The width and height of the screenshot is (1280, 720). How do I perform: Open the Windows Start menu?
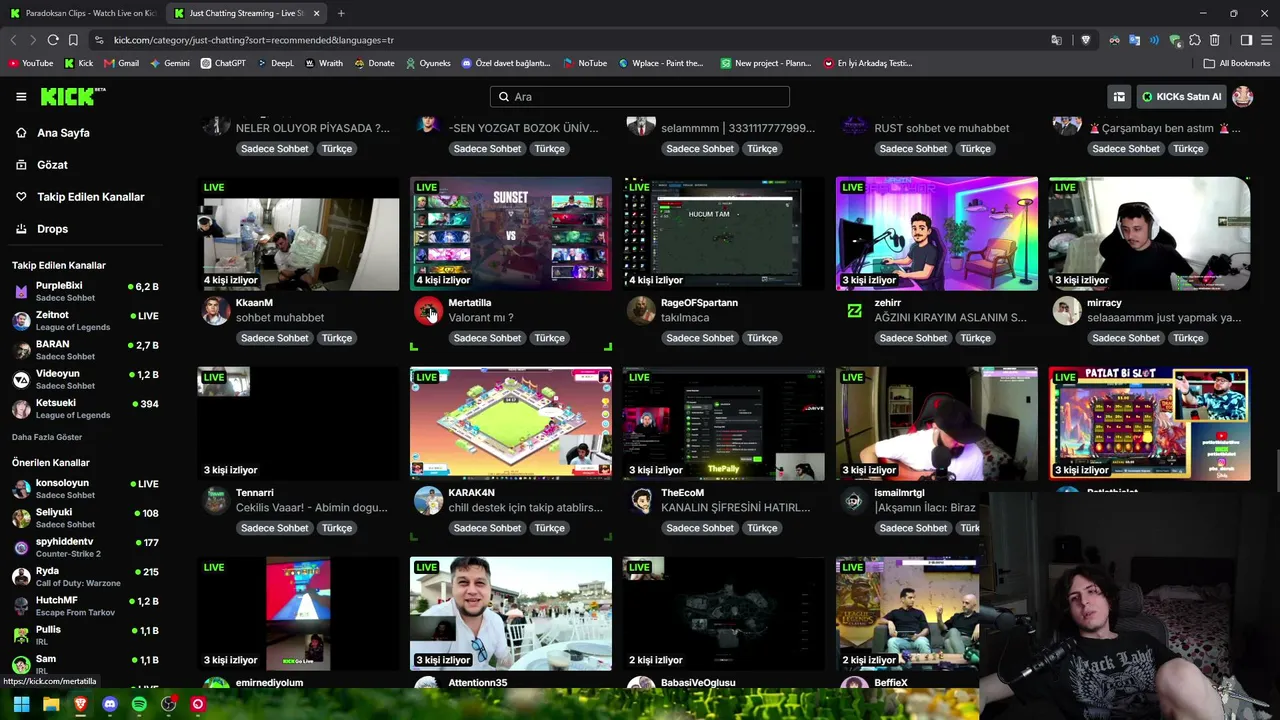click(x=21, y=704)
